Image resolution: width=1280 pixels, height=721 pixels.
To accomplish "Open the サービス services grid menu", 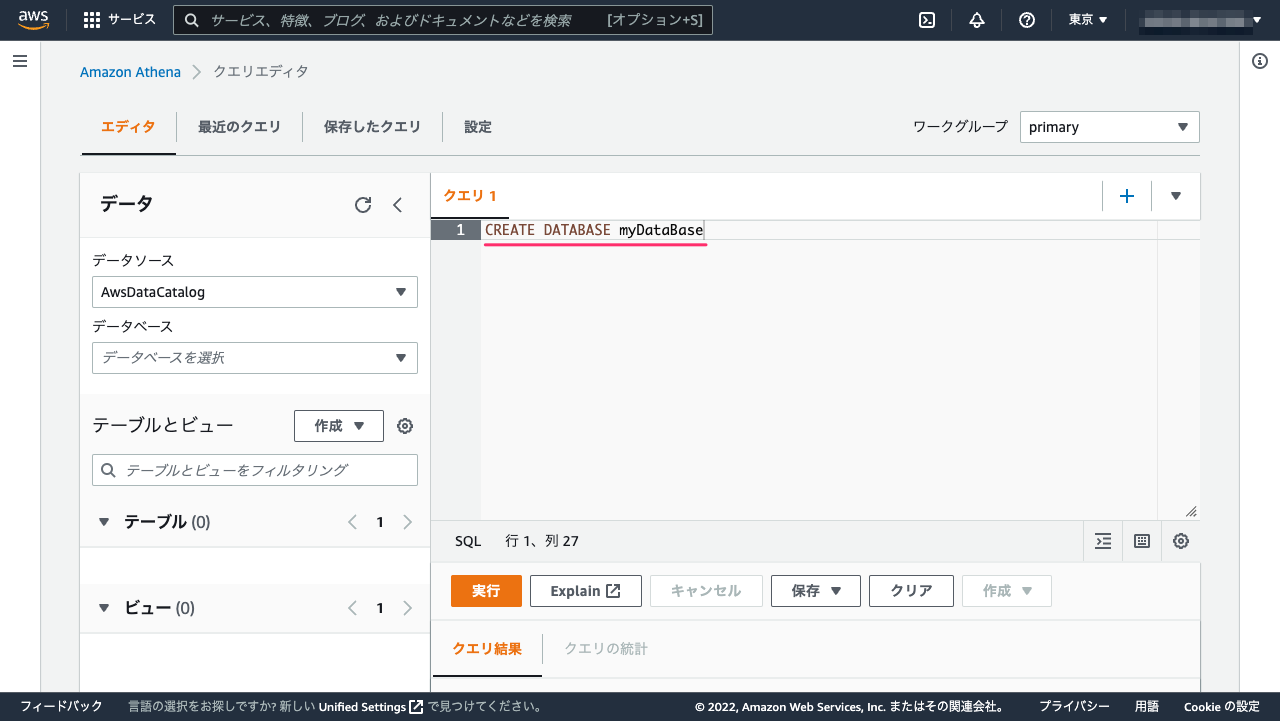I will tap(119, 20).
